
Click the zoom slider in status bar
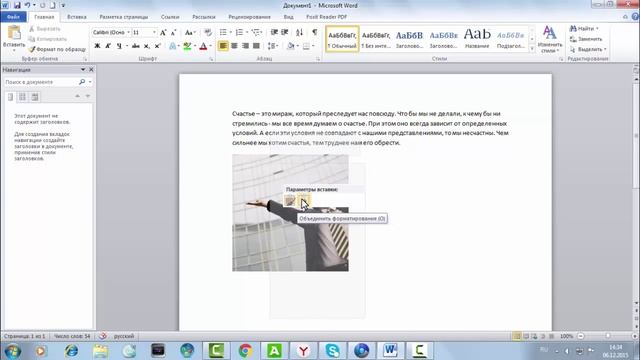(x=608, y=336)
